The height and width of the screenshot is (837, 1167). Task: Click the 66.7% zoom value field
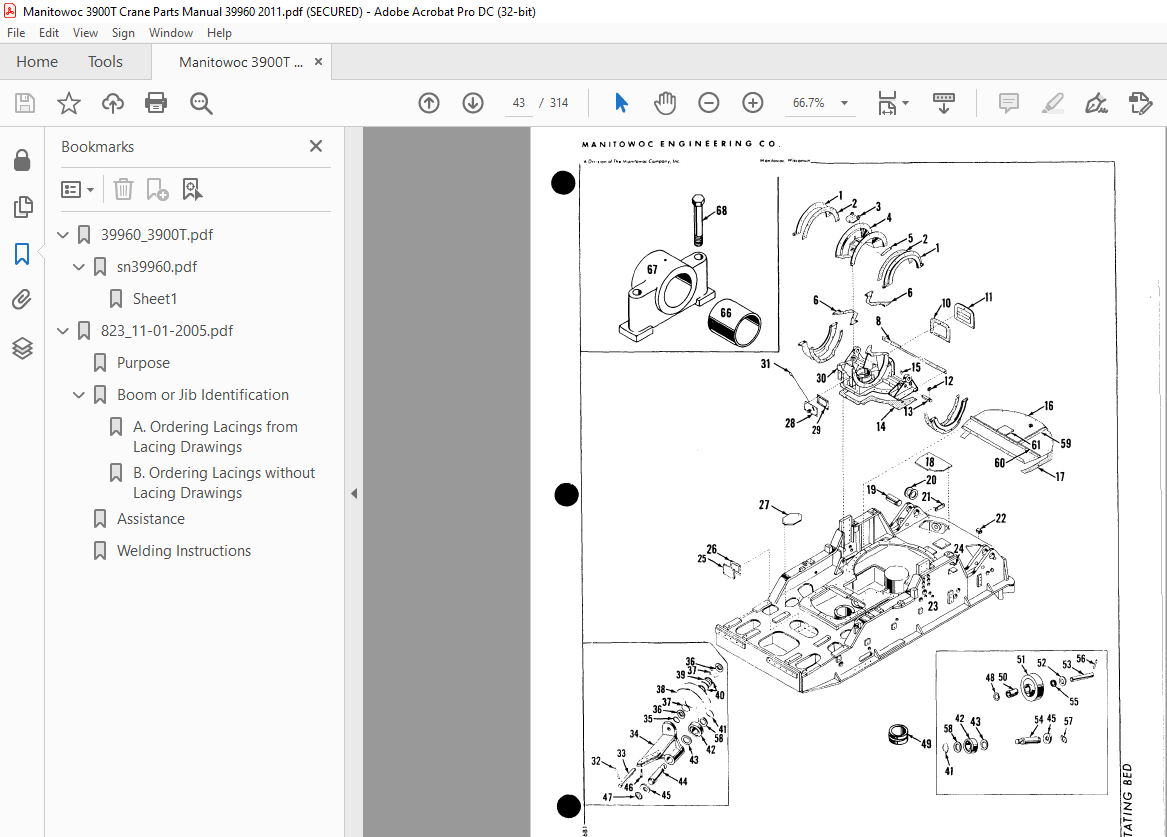click(808, 103)
